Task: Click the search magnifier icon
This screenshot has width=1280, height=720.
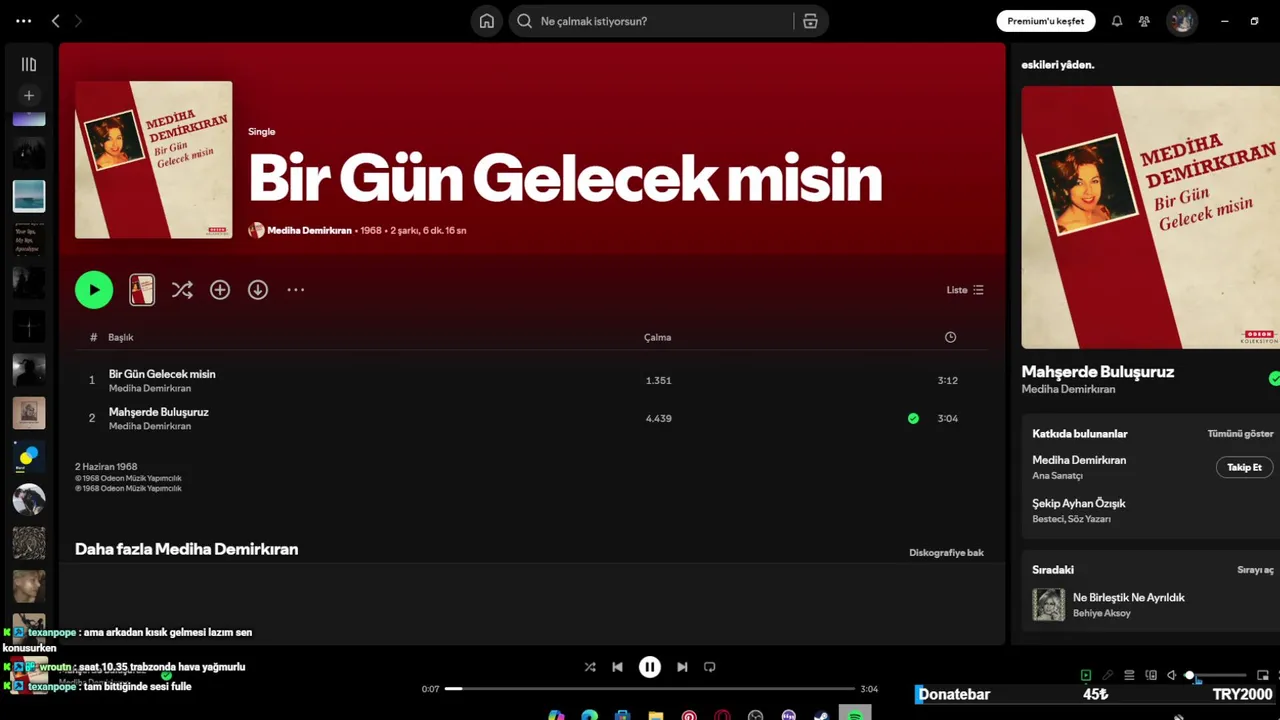Action: 524,21
